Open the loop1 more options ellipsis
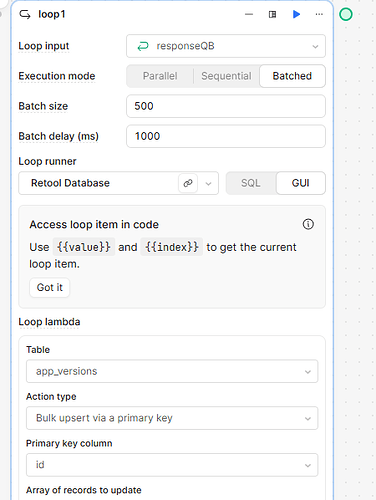376x500 pixels. pos(319,14)
